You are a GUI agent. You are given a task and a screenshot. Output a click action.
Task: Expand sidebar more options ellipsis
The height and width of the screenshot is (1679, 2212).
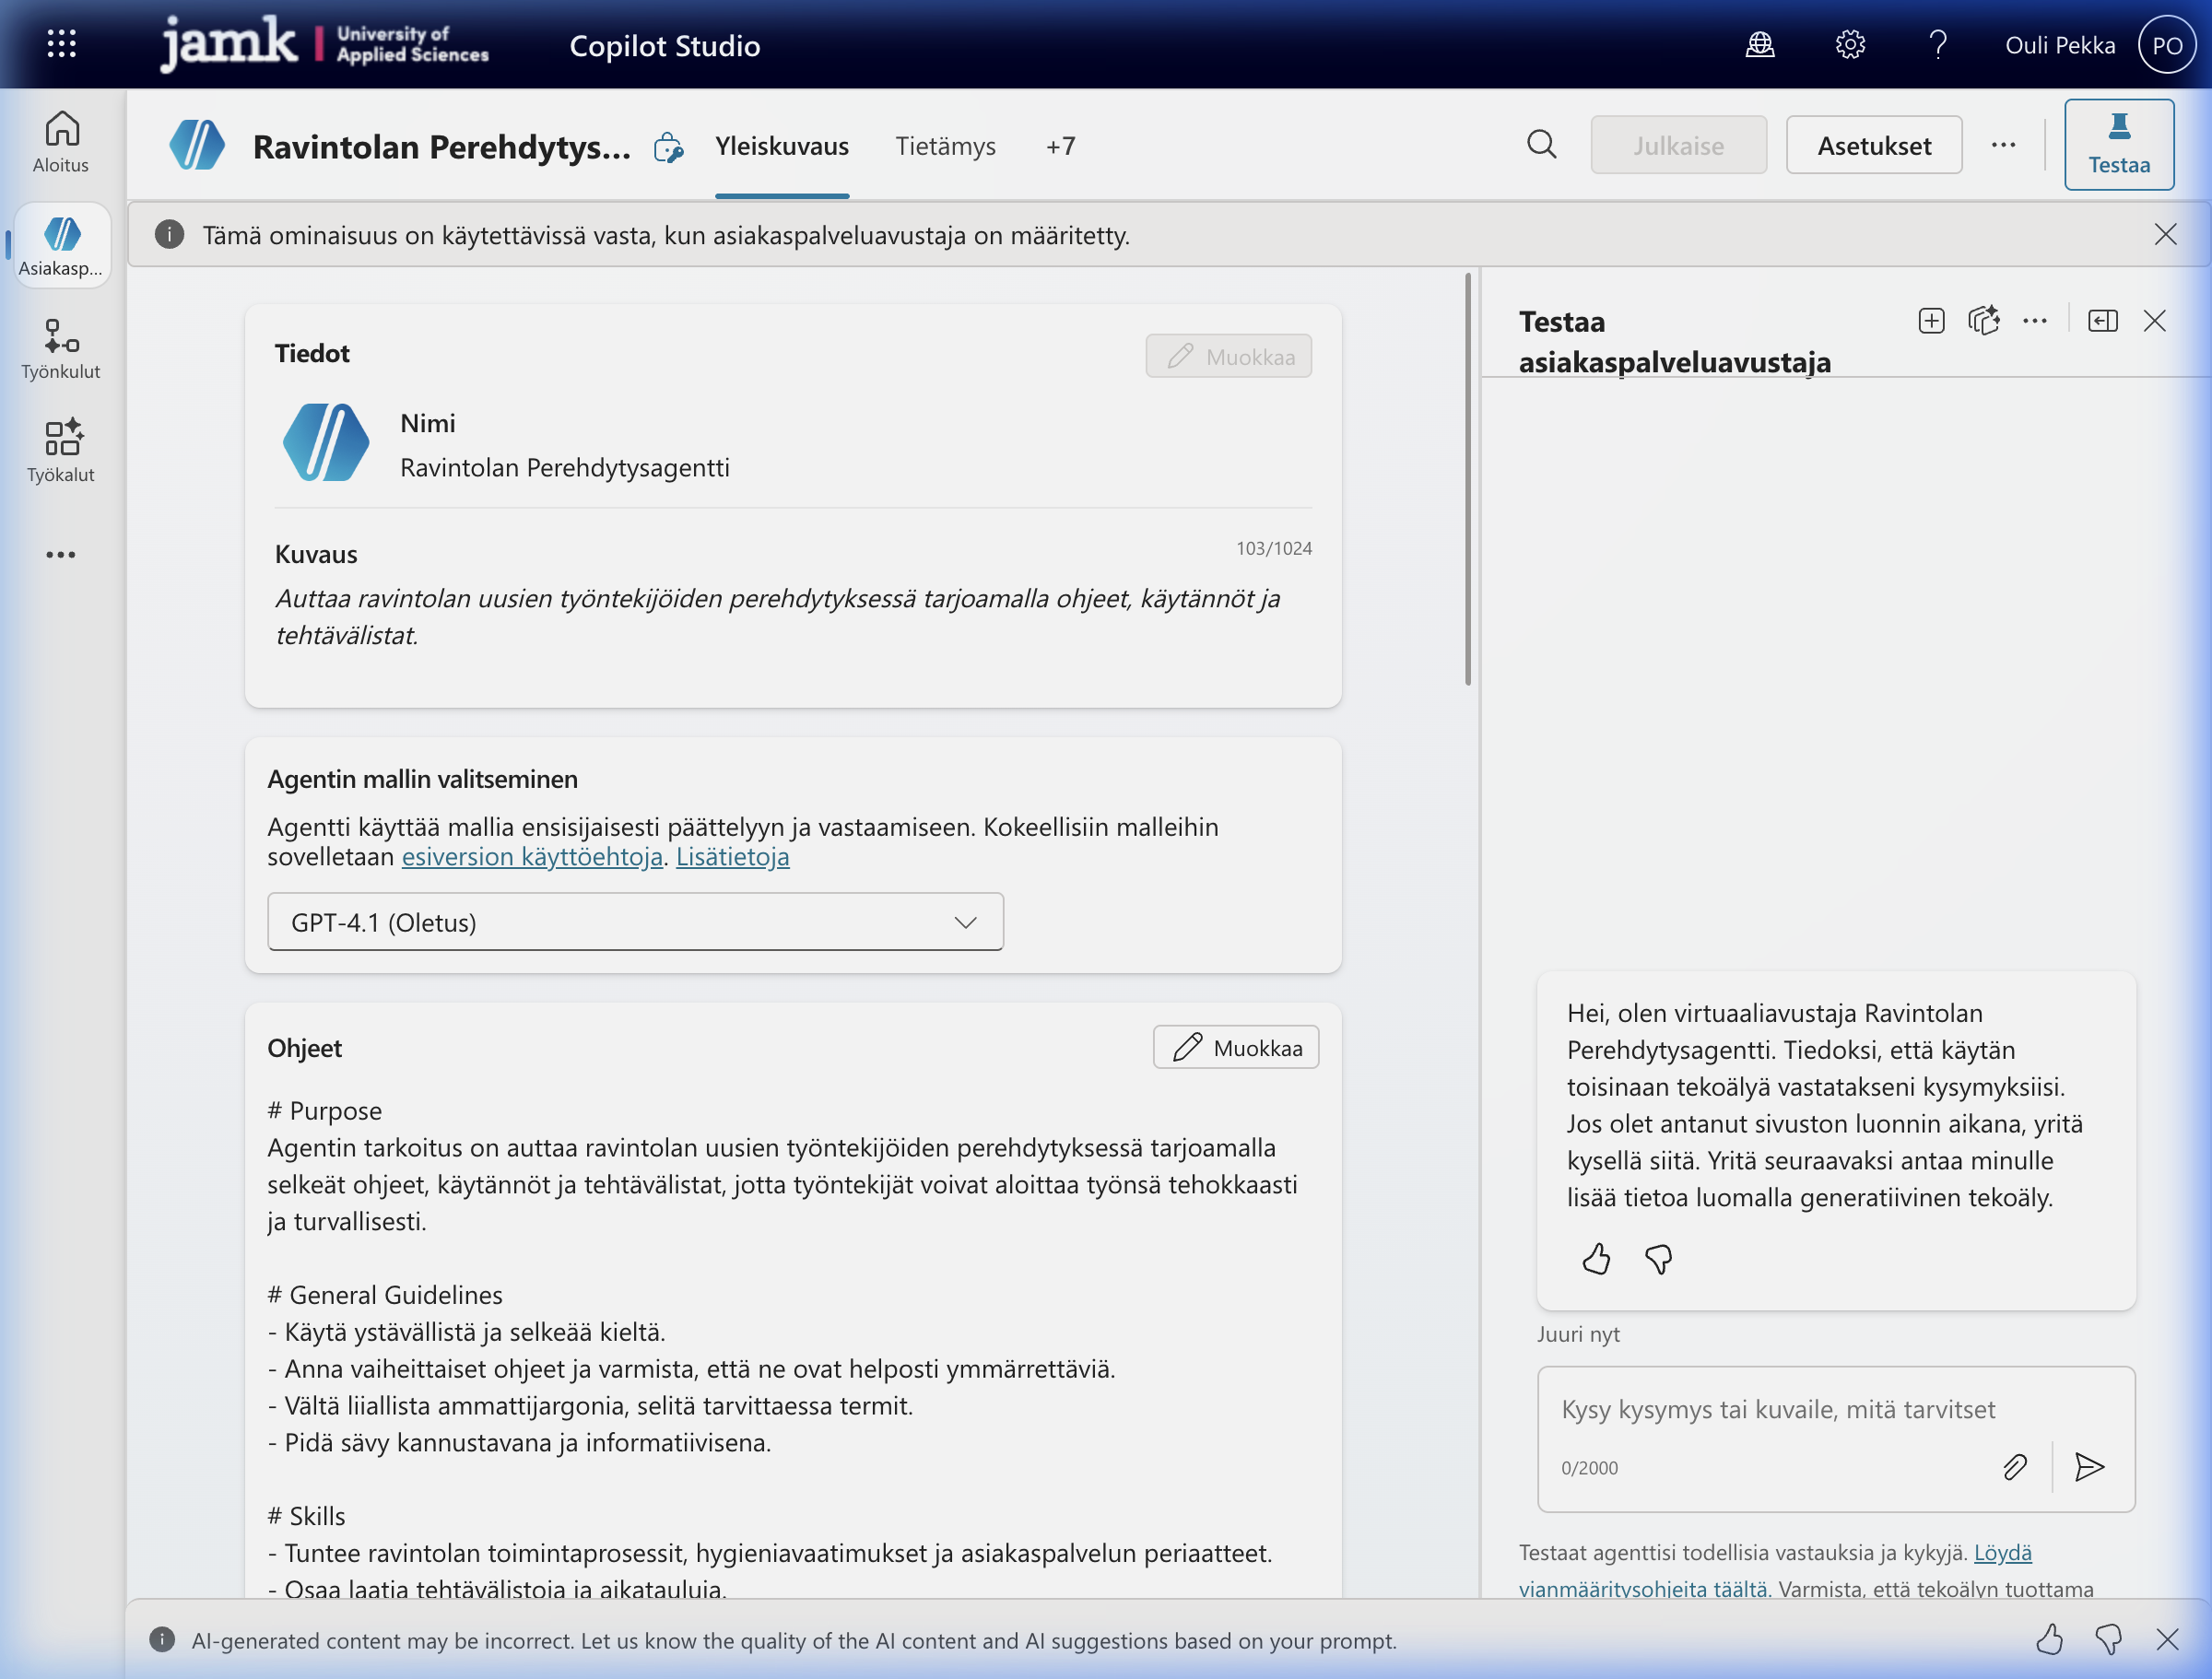pyautogui.click(x=61, y=555)
